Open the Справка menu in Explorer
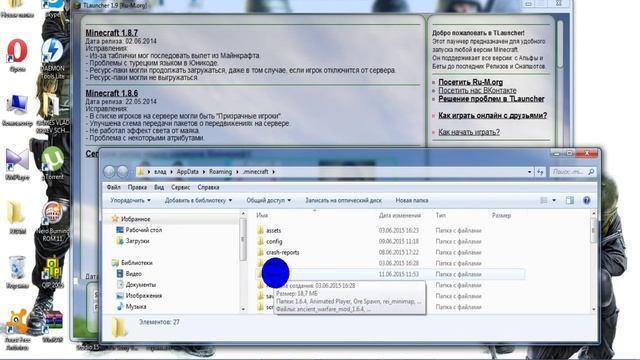 (208, 187)
